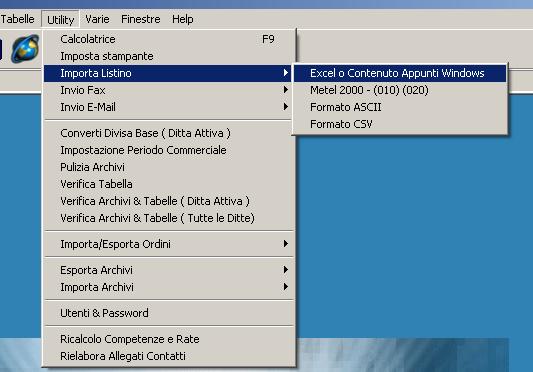533x372 pixels.
Task: Select Converti Divisa Base ( Ditta Attiva )
Action: coord(168,133)
